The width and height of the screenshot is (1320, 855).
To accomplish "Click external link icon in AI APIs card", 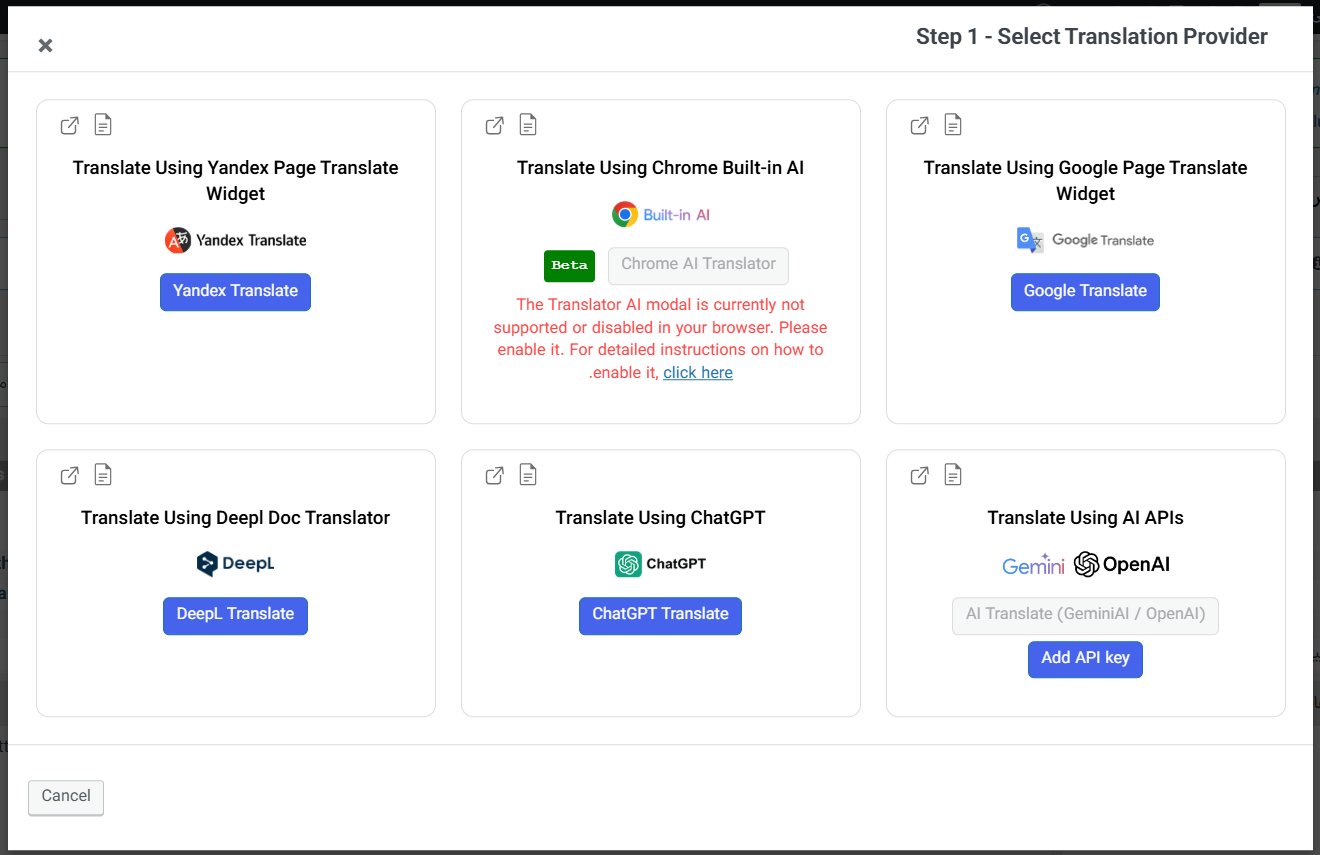I will tap(920, 475).
